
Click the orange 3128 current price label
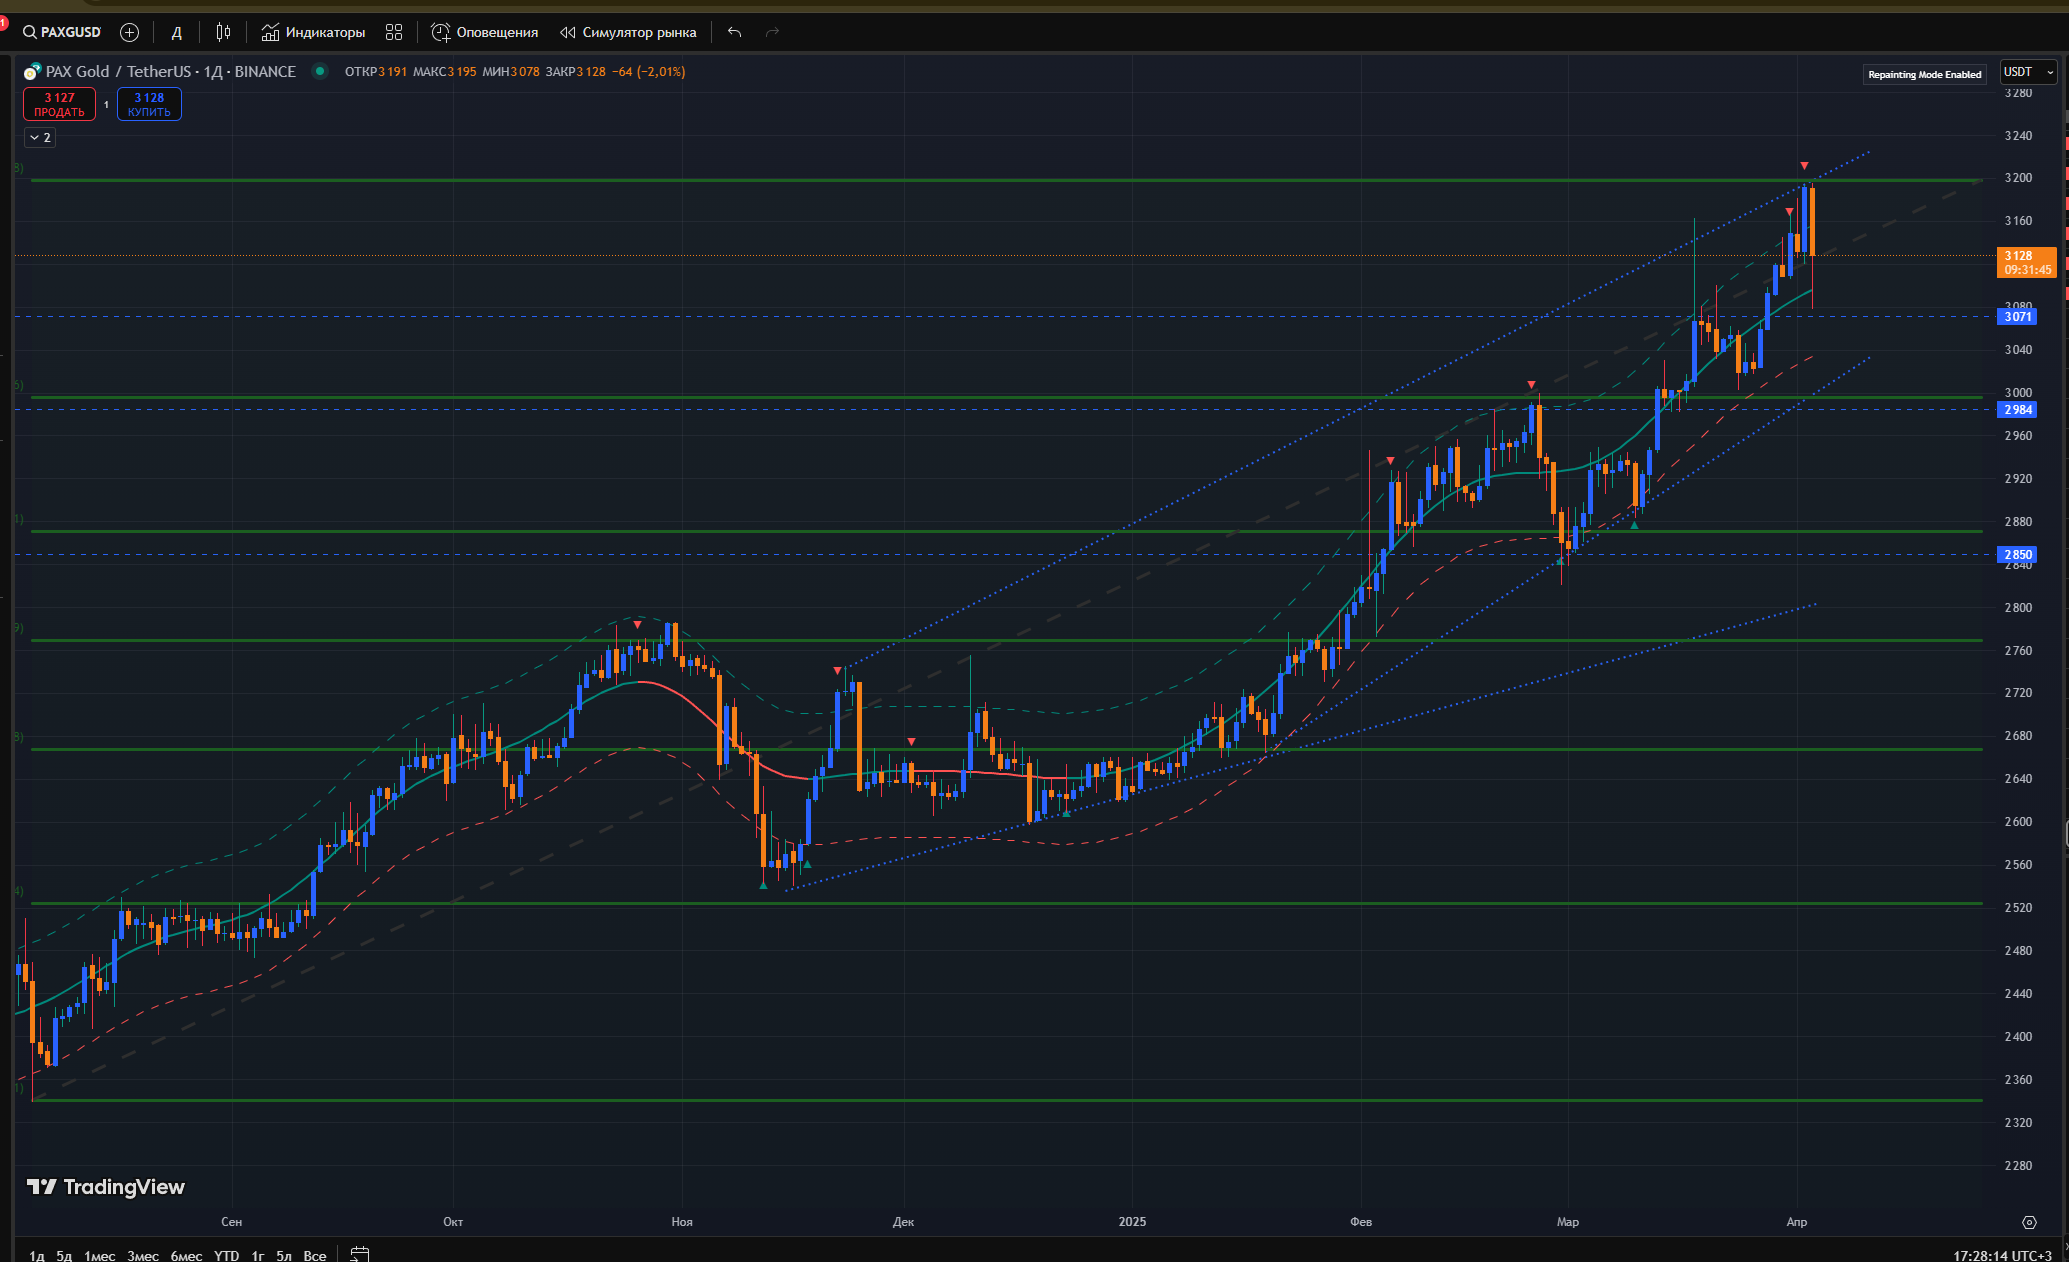pos(2026,262)
